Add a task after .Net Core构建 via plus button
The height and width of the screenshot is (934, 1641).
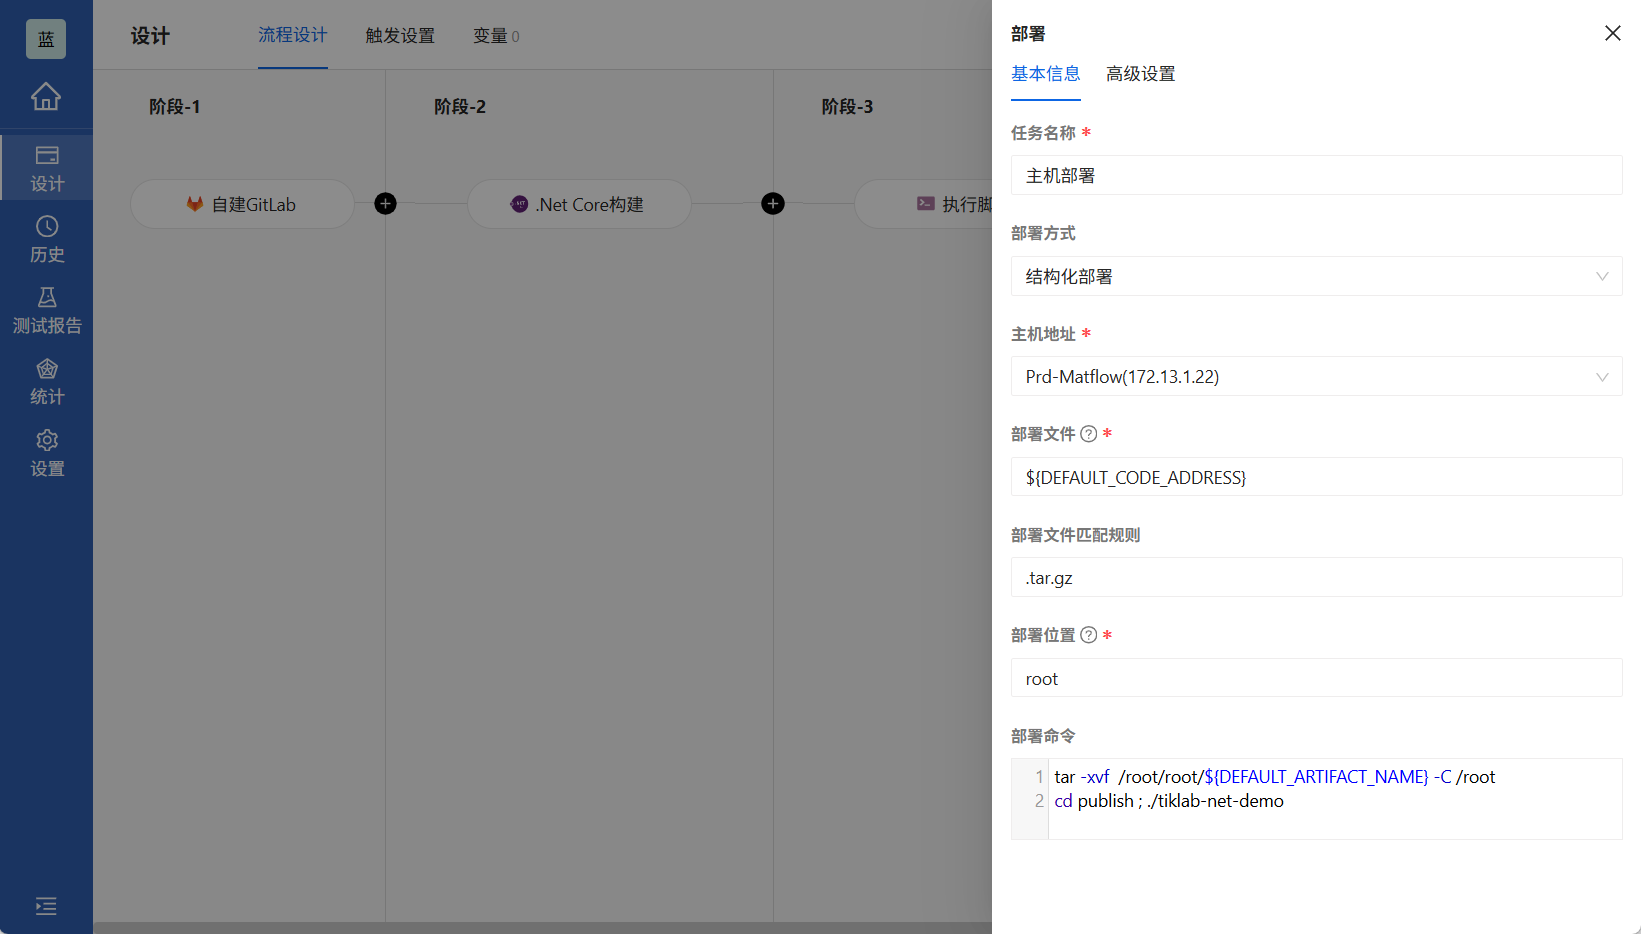coord(772,203)
